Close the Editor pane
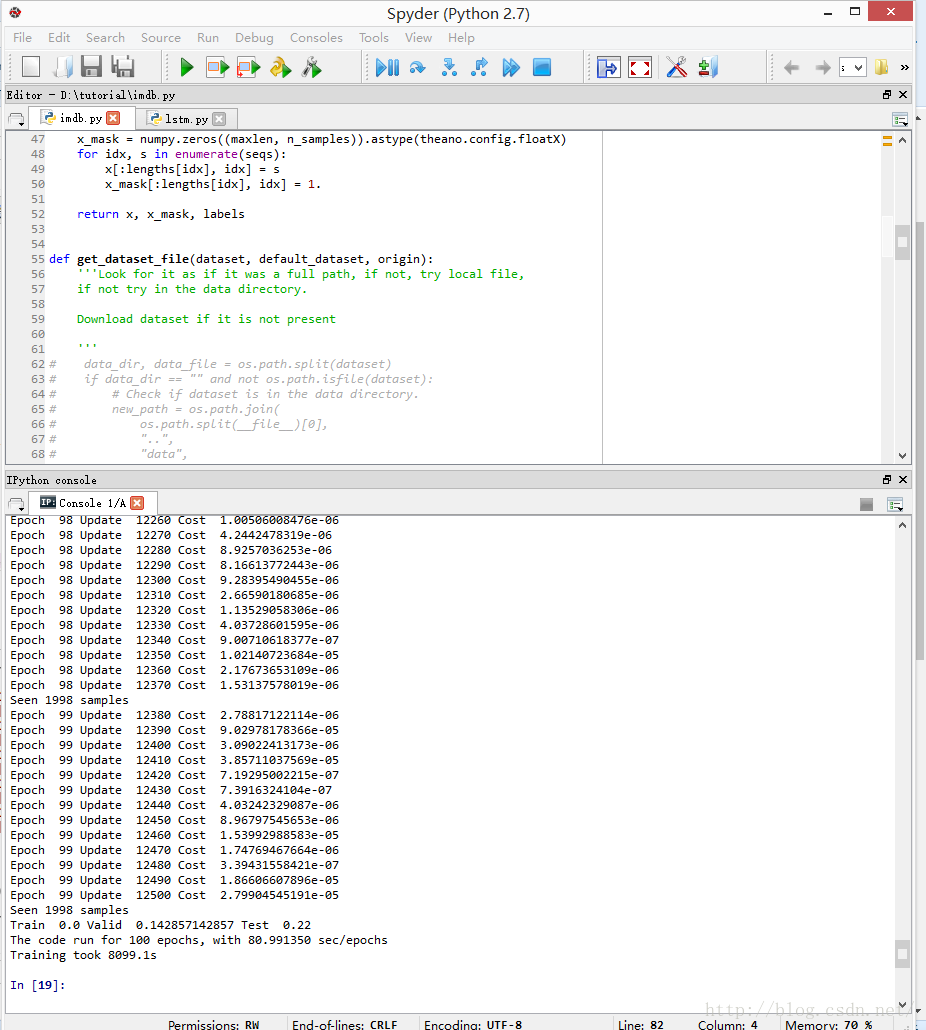926x1030 pixels. 903,95
